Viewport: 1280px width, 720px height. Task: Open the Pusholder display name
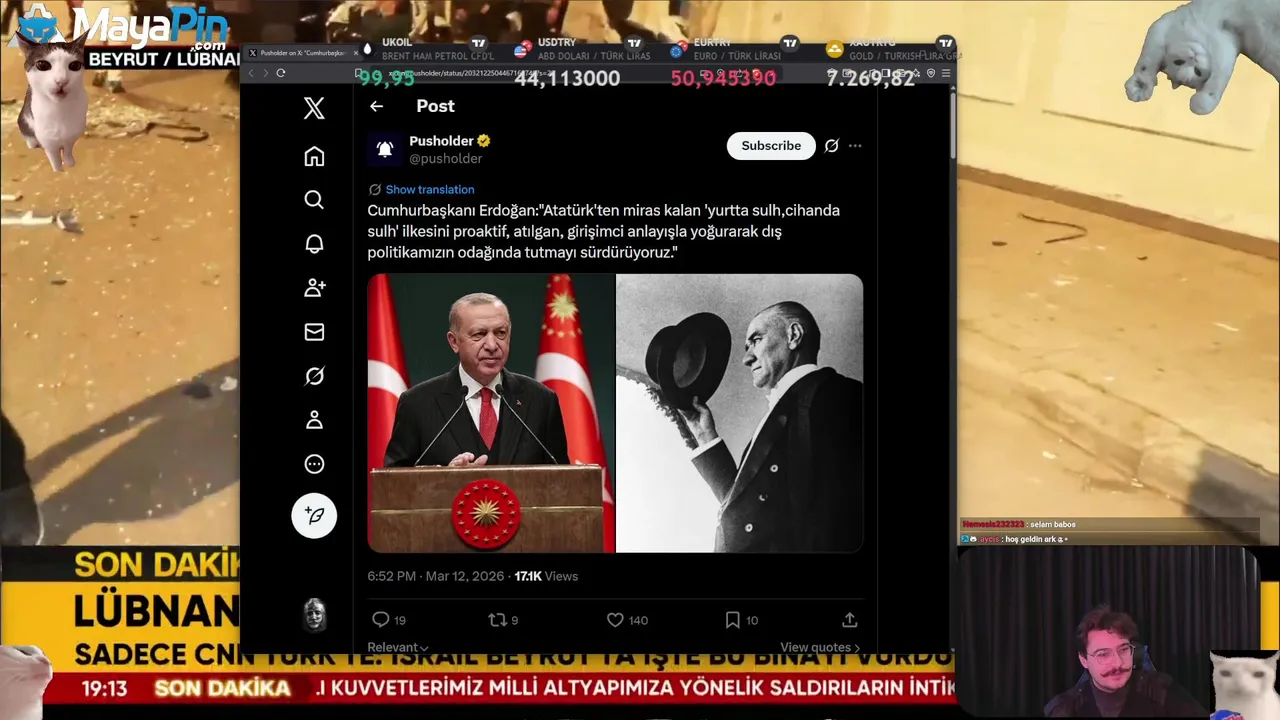pyautogui.click(x=441, y=141)
